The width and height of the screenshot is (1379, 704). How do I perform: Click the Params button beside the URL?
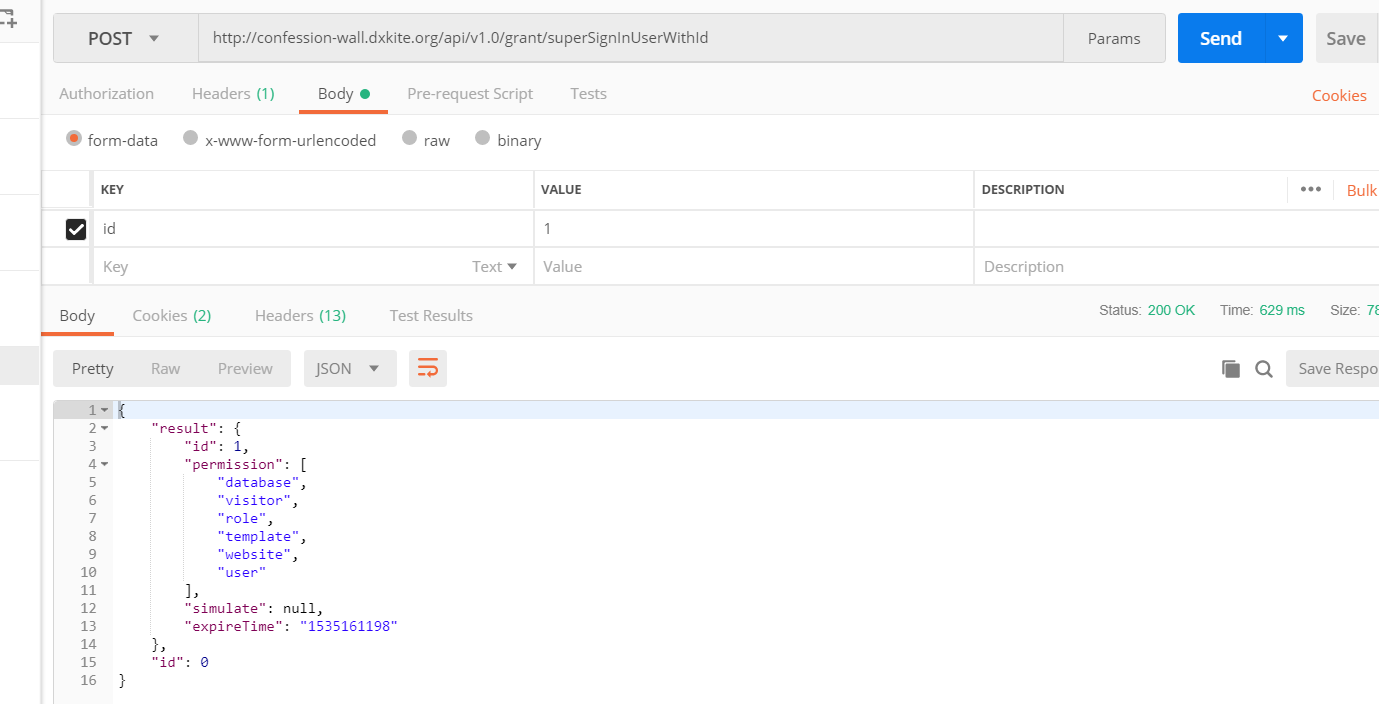click(1114, 39)
